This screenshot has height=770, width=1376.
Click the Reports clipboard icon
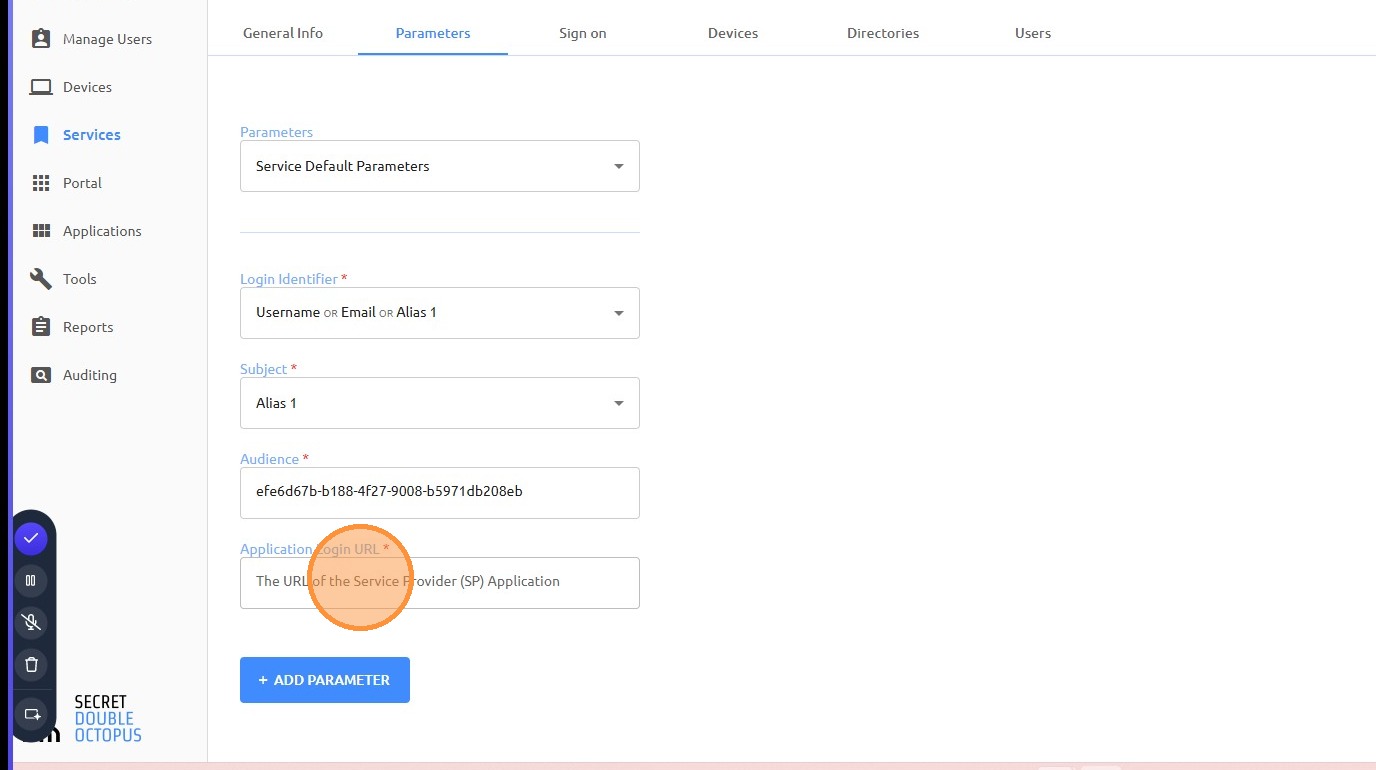pyautogui.click(x=41, y=327)
